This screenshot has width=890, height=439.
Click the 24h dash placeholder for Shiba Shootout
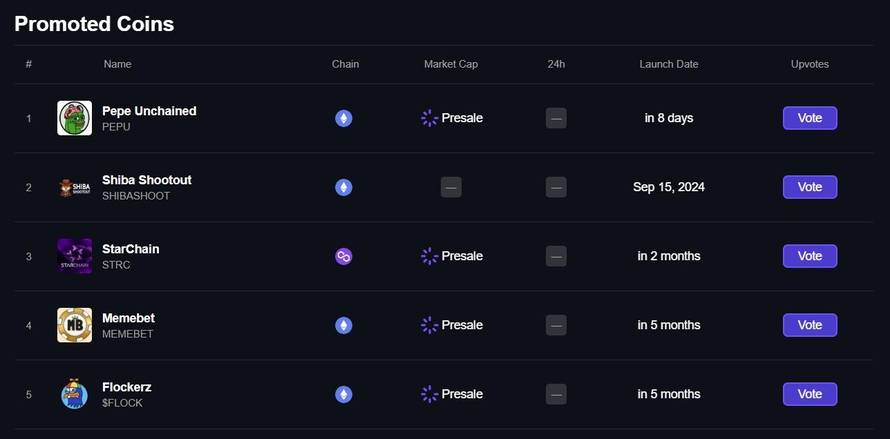[556, 187]
